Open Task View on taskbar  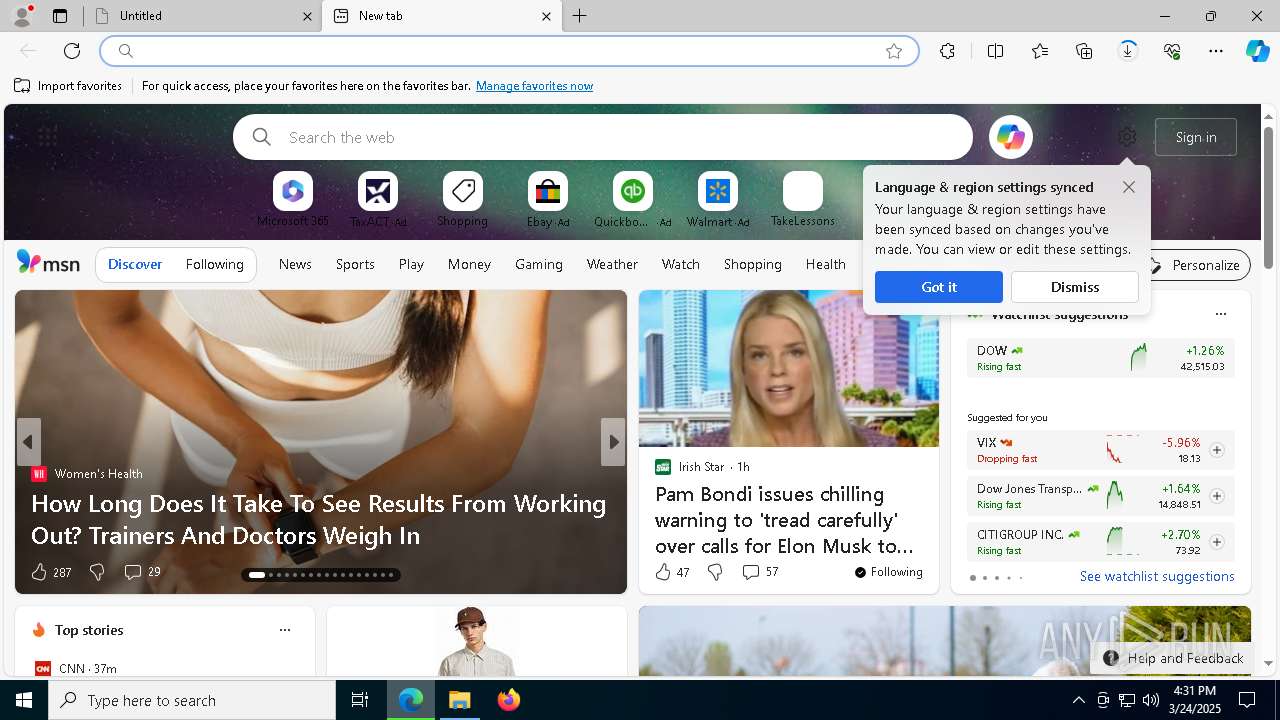[360, 700]
